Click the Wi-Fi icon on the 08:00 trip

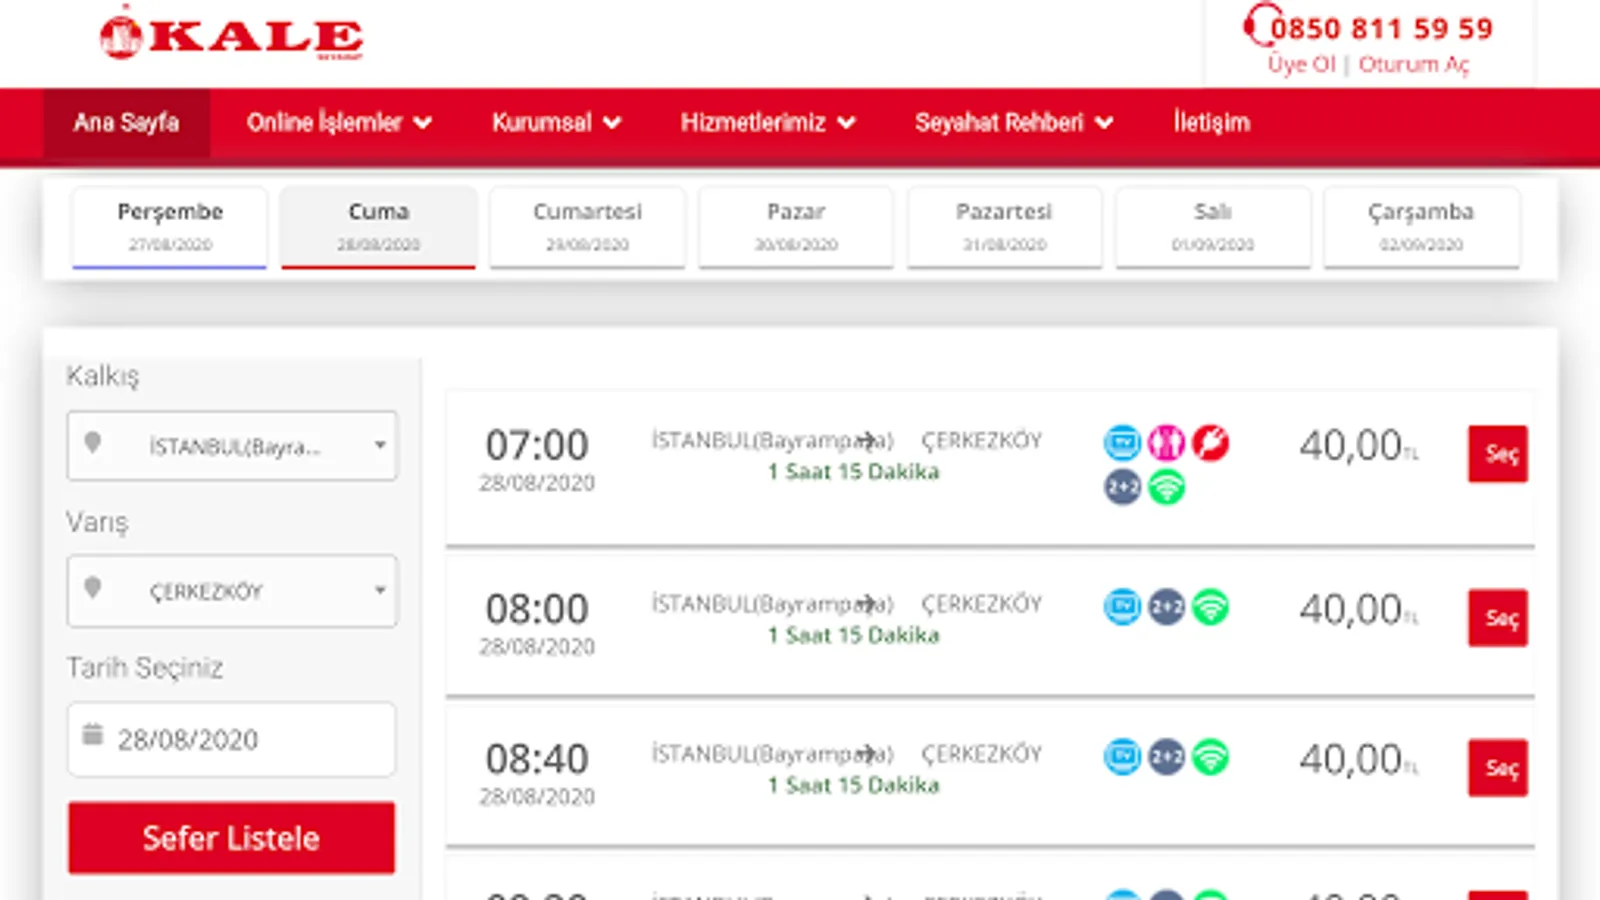(x=1210, y=607)
